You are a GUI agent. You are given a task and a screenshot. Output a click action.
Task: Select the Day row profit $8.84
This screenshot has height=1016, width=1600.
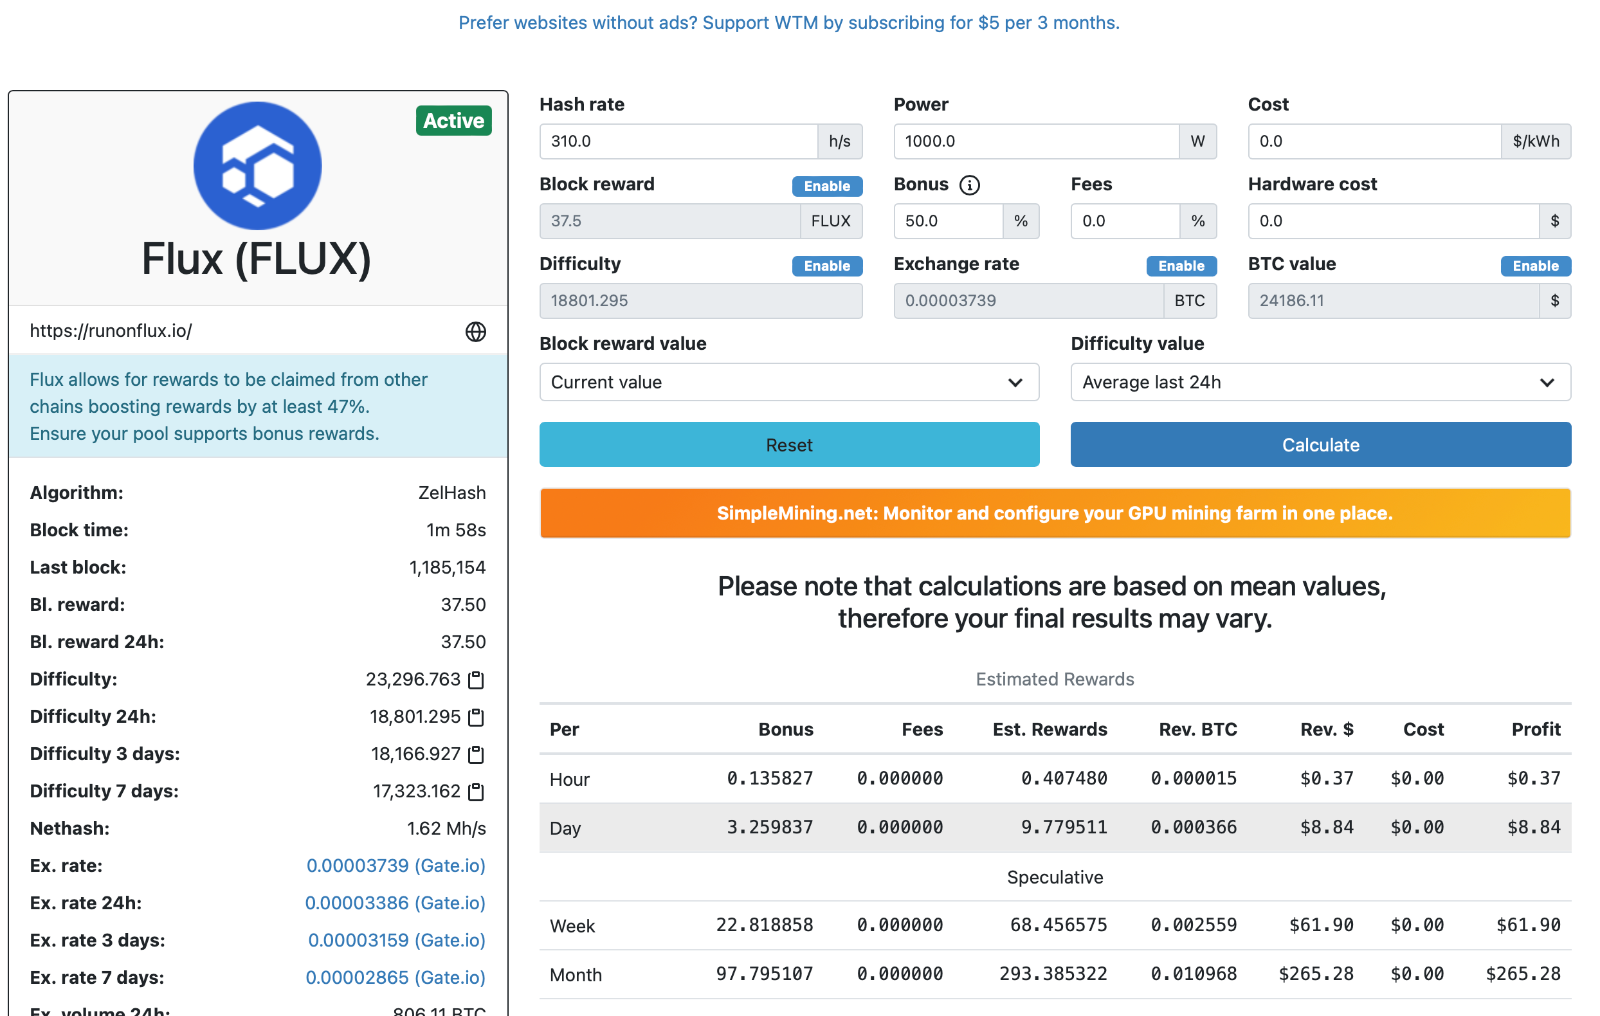[1534, 828]
